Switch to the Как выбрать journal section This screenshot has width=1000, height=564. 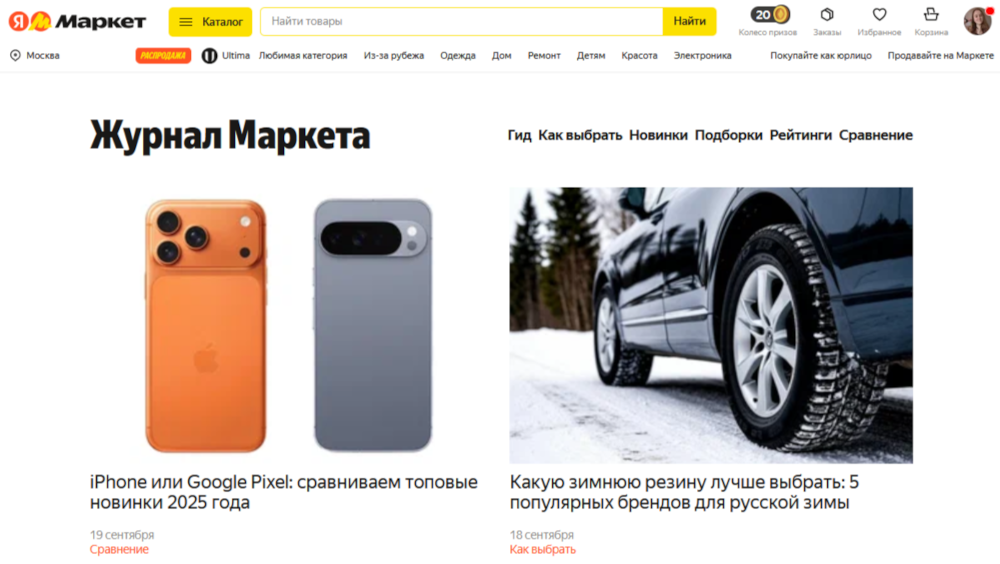coord(580,135)
